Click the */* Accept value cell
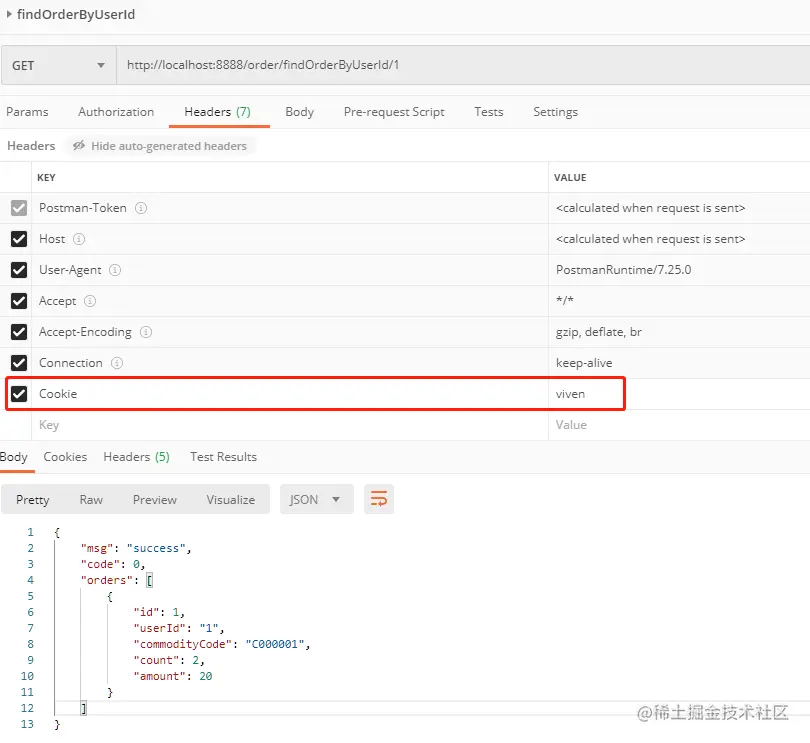This screenshot has height=743, width=810. pos(679,301)
